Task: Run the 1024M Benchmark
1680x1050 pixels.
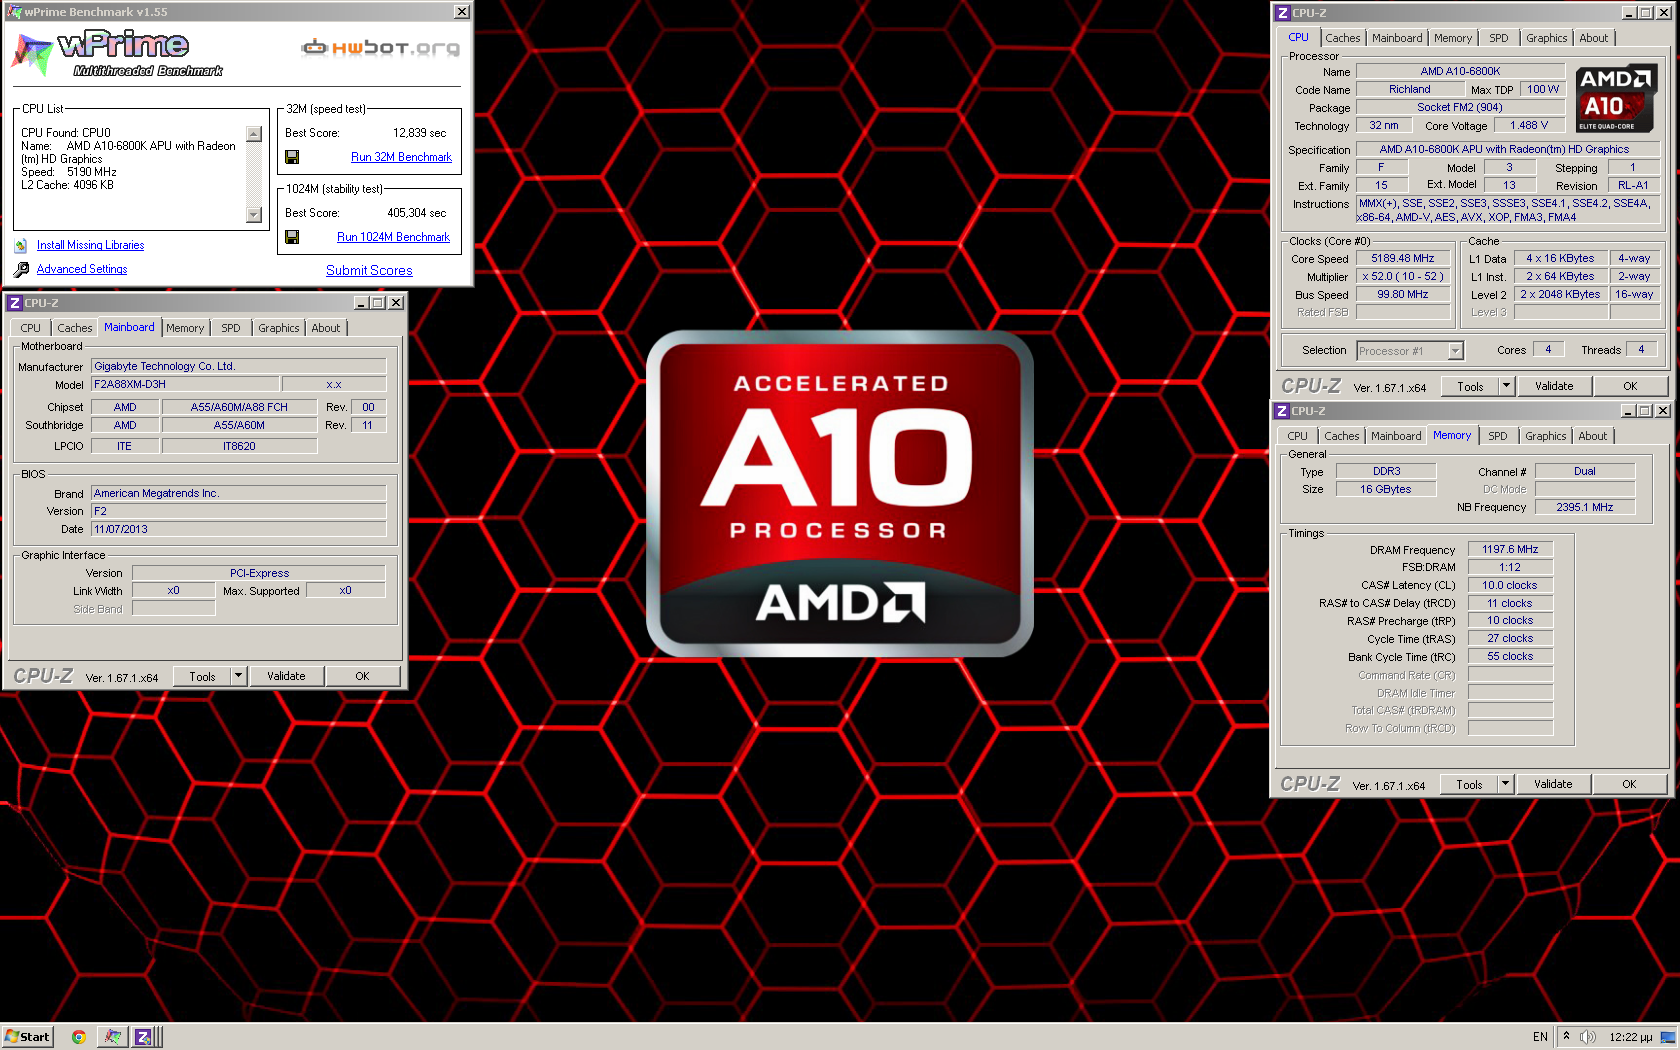Action: pos(393,237)
